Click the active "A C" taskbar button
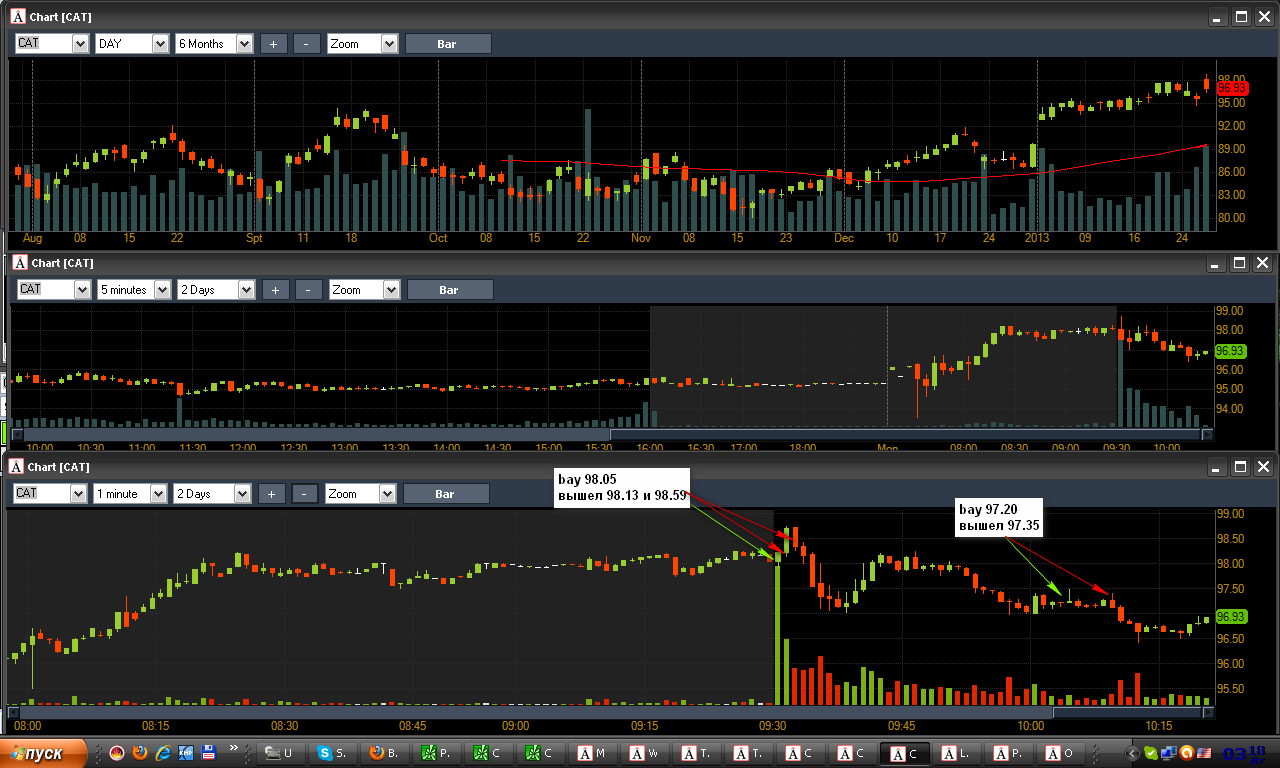 point(906,753)
